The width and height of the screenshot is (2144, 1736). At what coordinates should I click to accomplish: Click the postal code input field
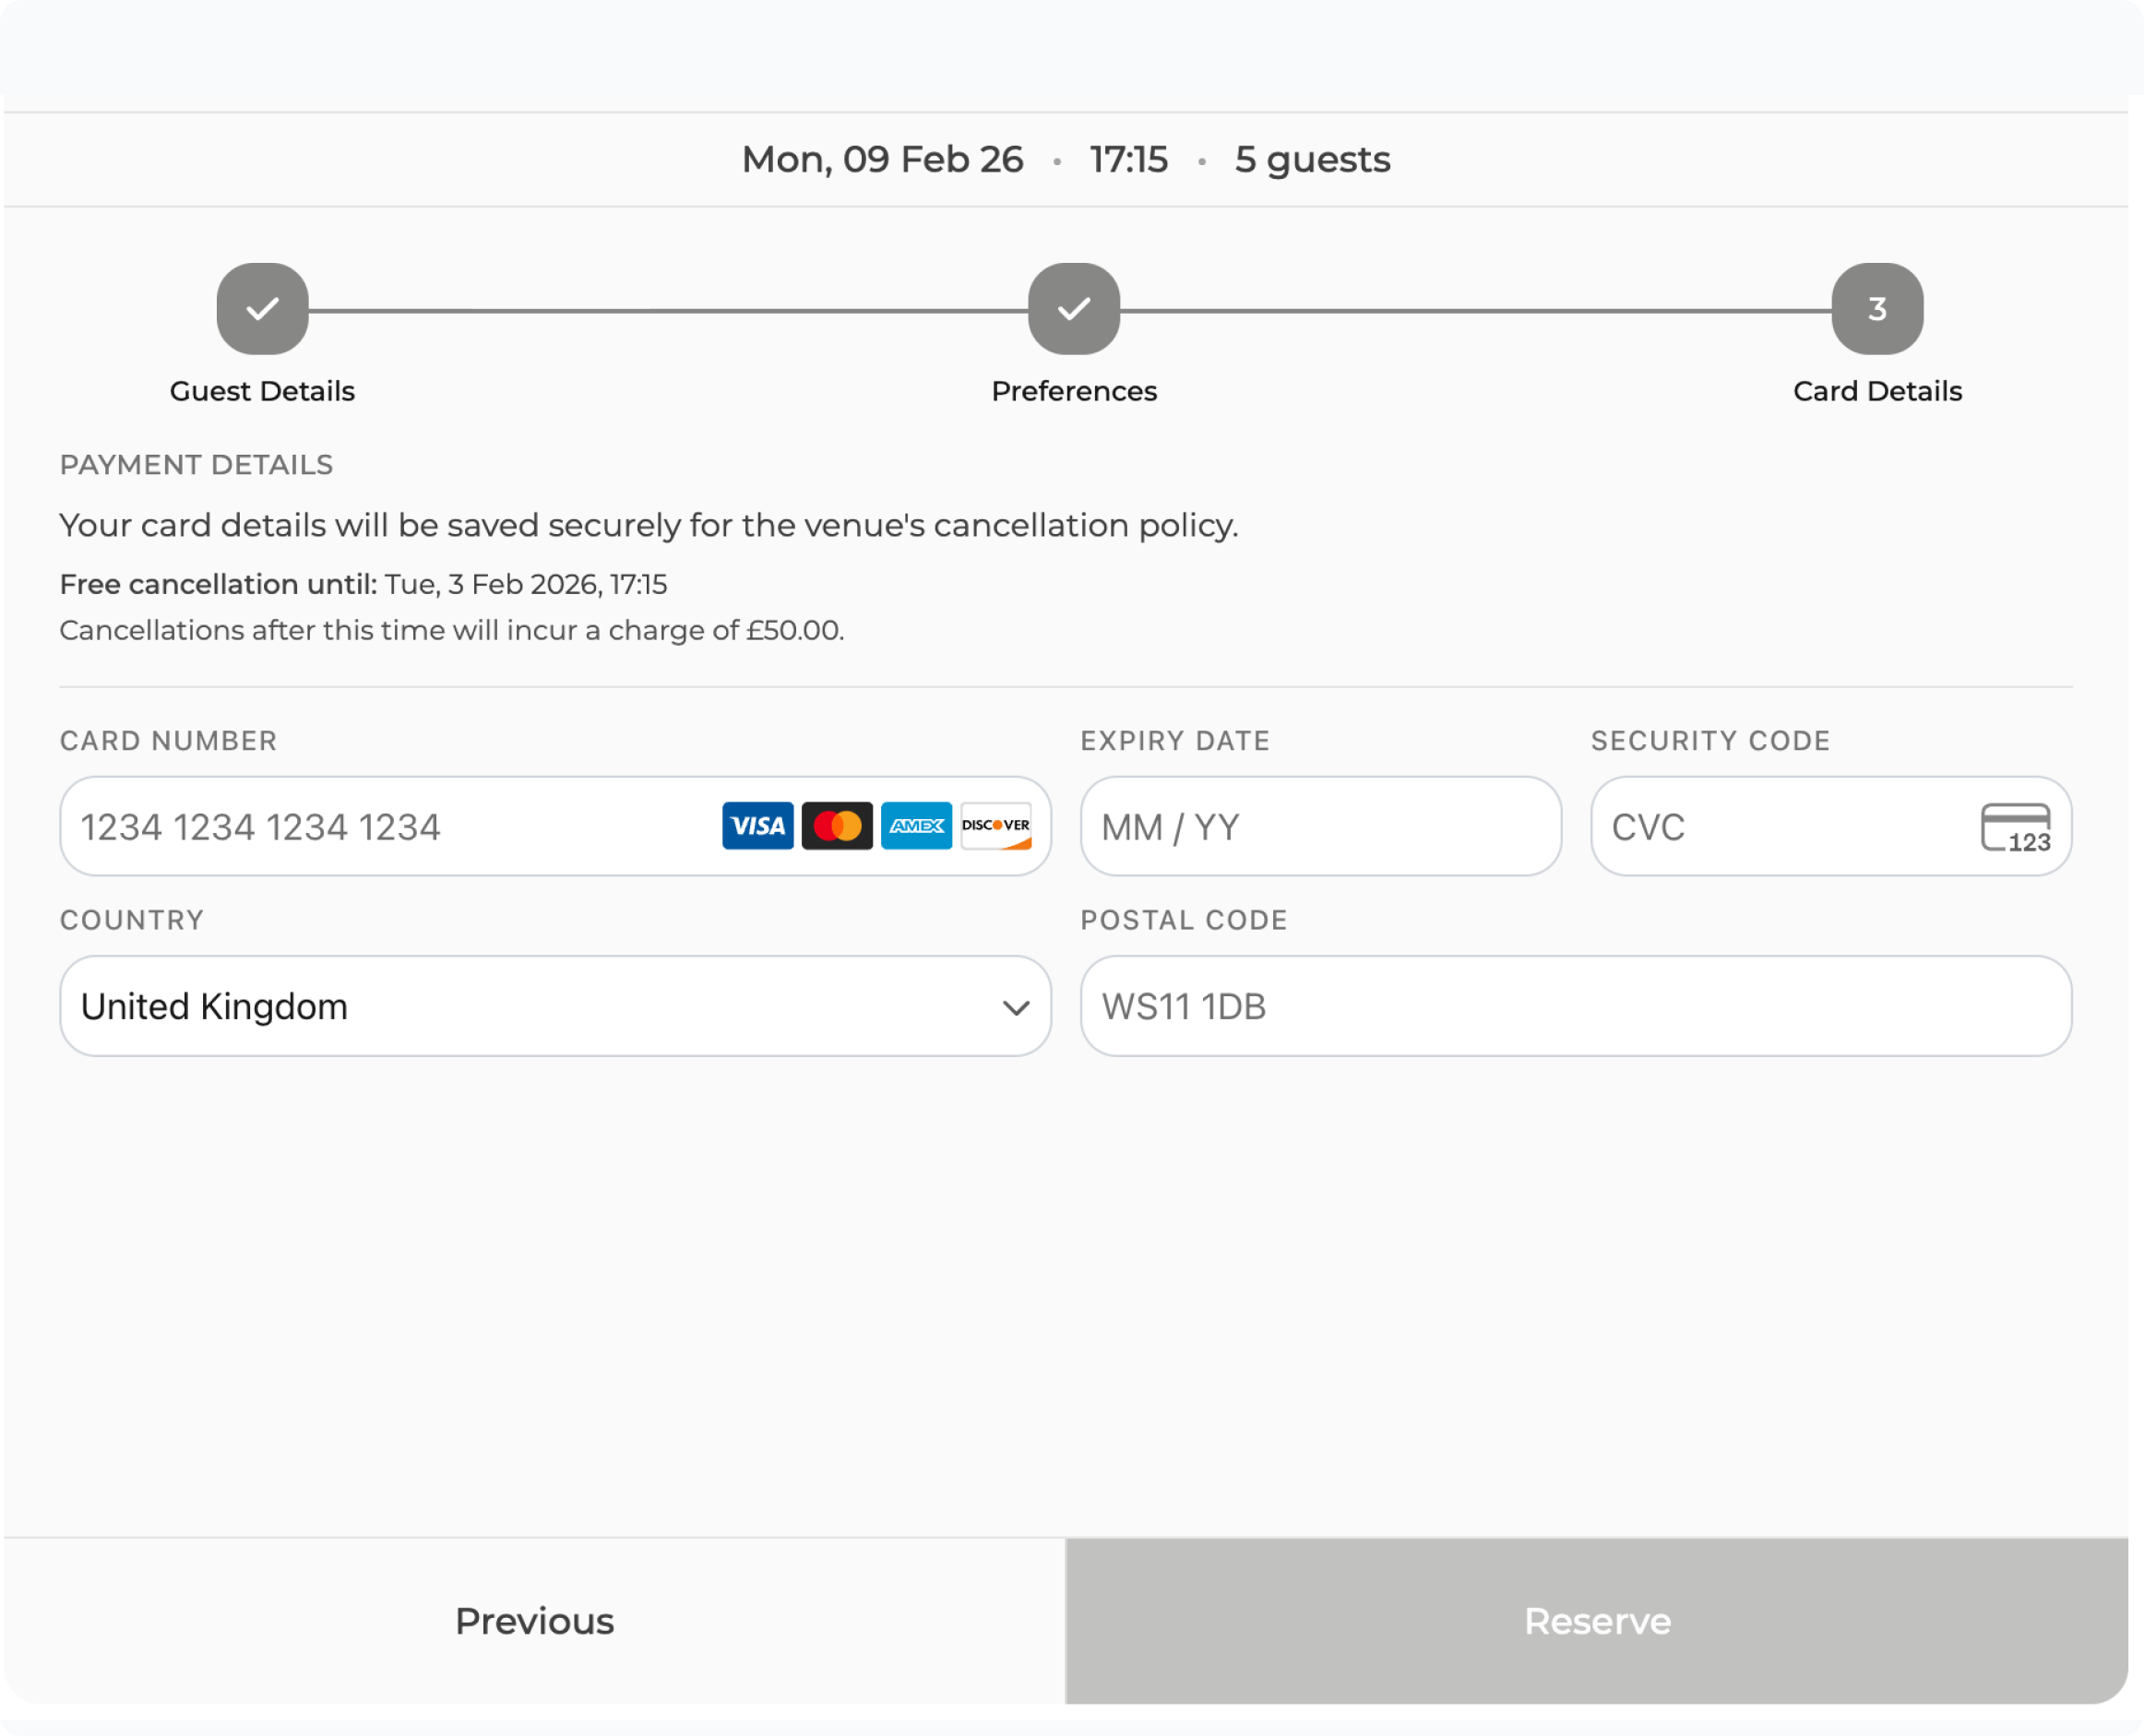click(x=1575, y=1006)
